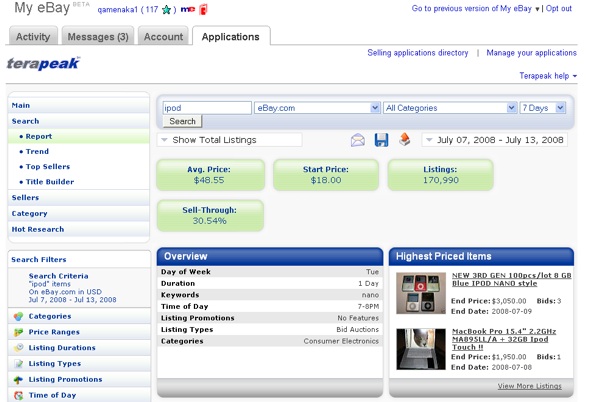This screenshot has width=590, height=402.
Task: Switch to the Messages (3) tab
Action: (98, 37)
